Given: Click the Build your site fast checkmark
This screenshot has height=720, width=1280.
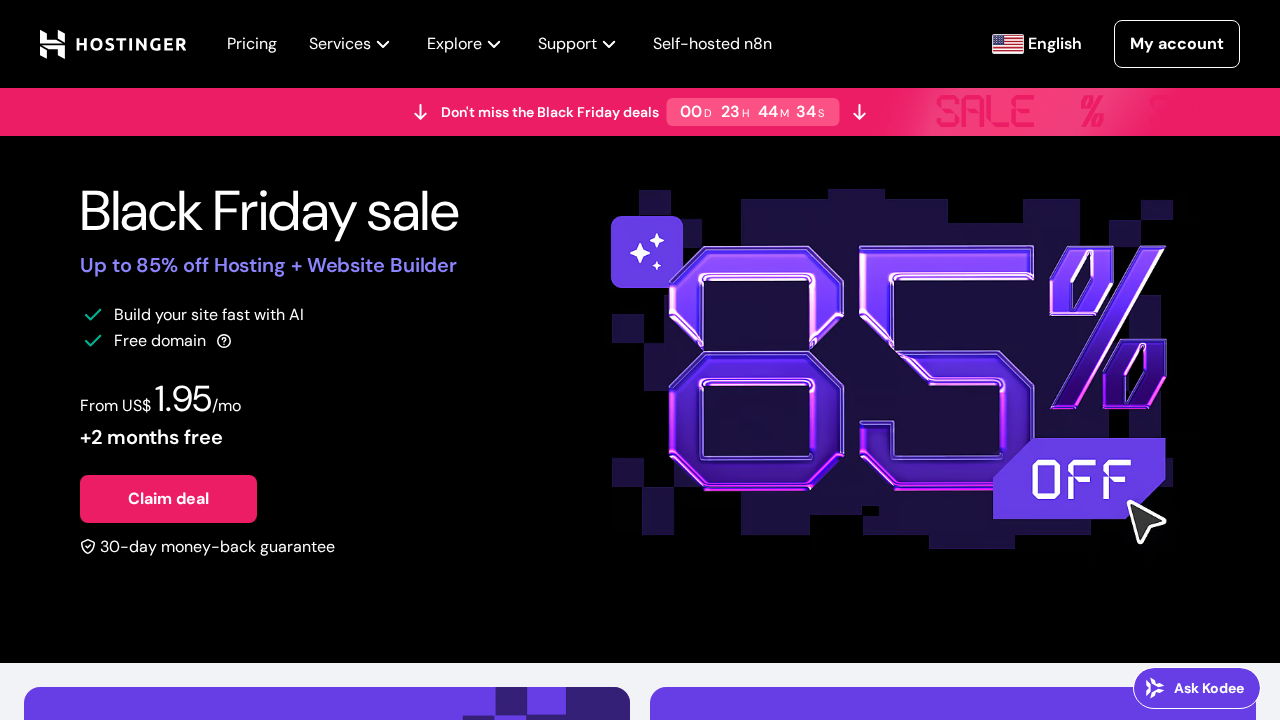Looking at the screenshot, I should click(x=93, y=315).
